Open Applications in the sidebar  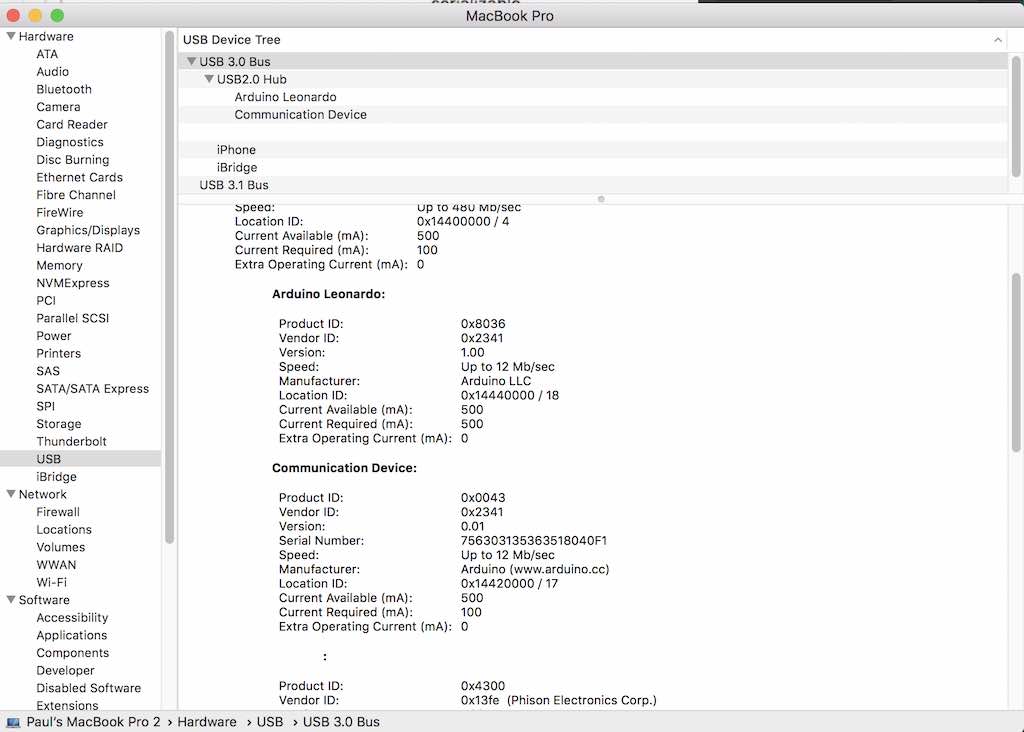(72, 635)
